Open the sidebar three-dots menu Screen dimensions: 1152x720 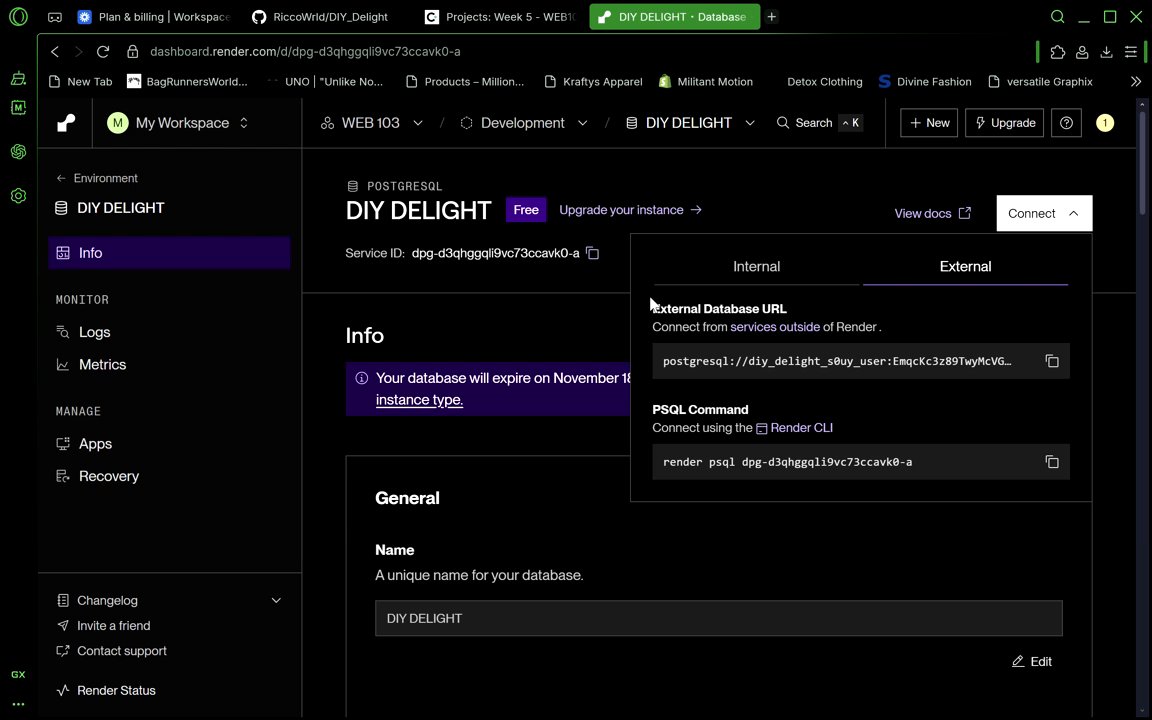(x=18, y=704)
